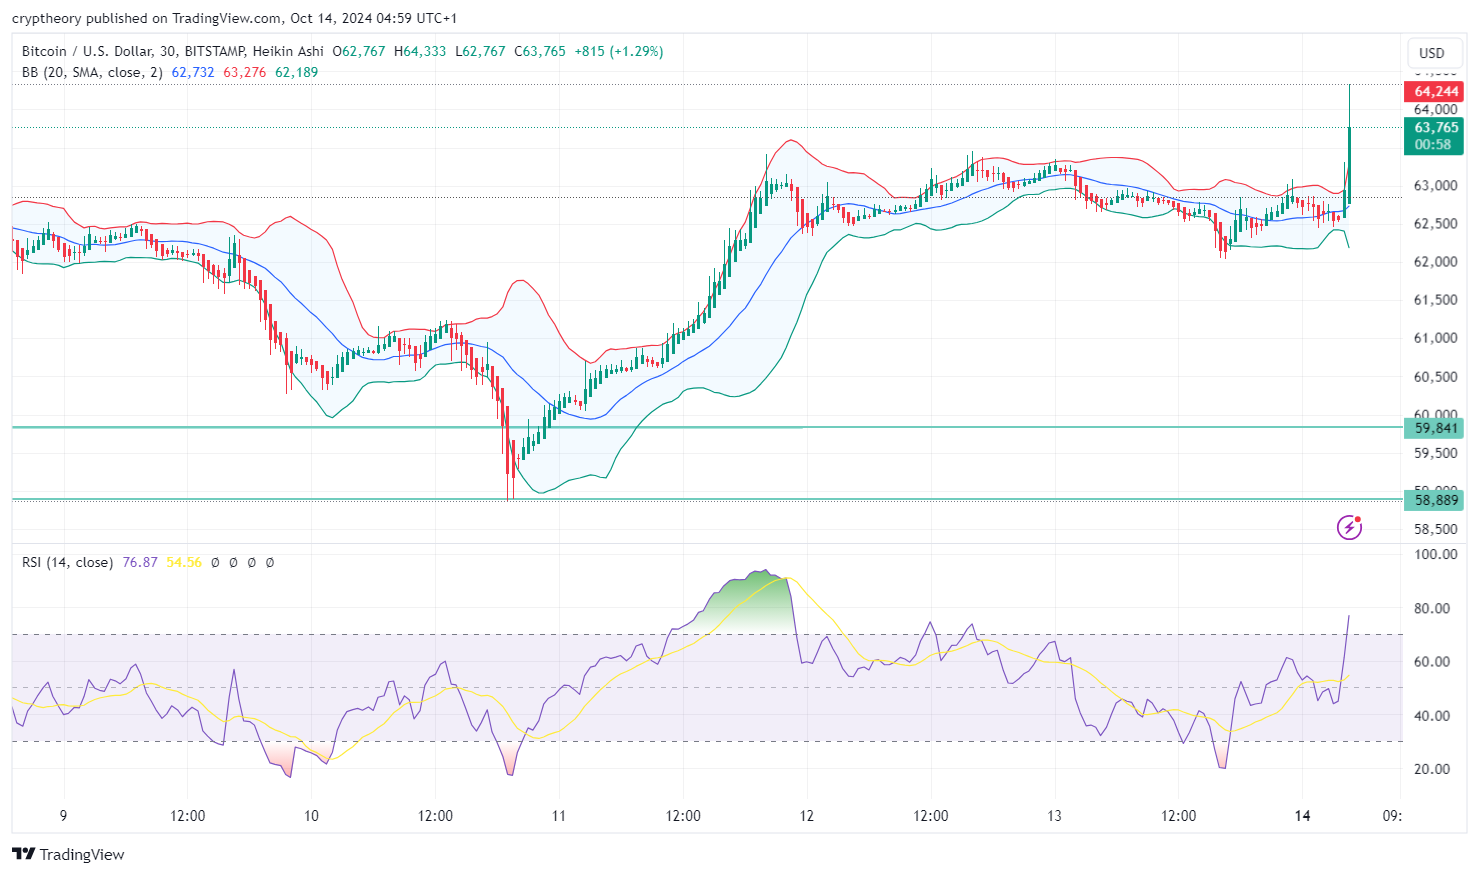The image size is (1479, 875).
Task: Click the date label 12 on time axis
Action: [807, 816]
